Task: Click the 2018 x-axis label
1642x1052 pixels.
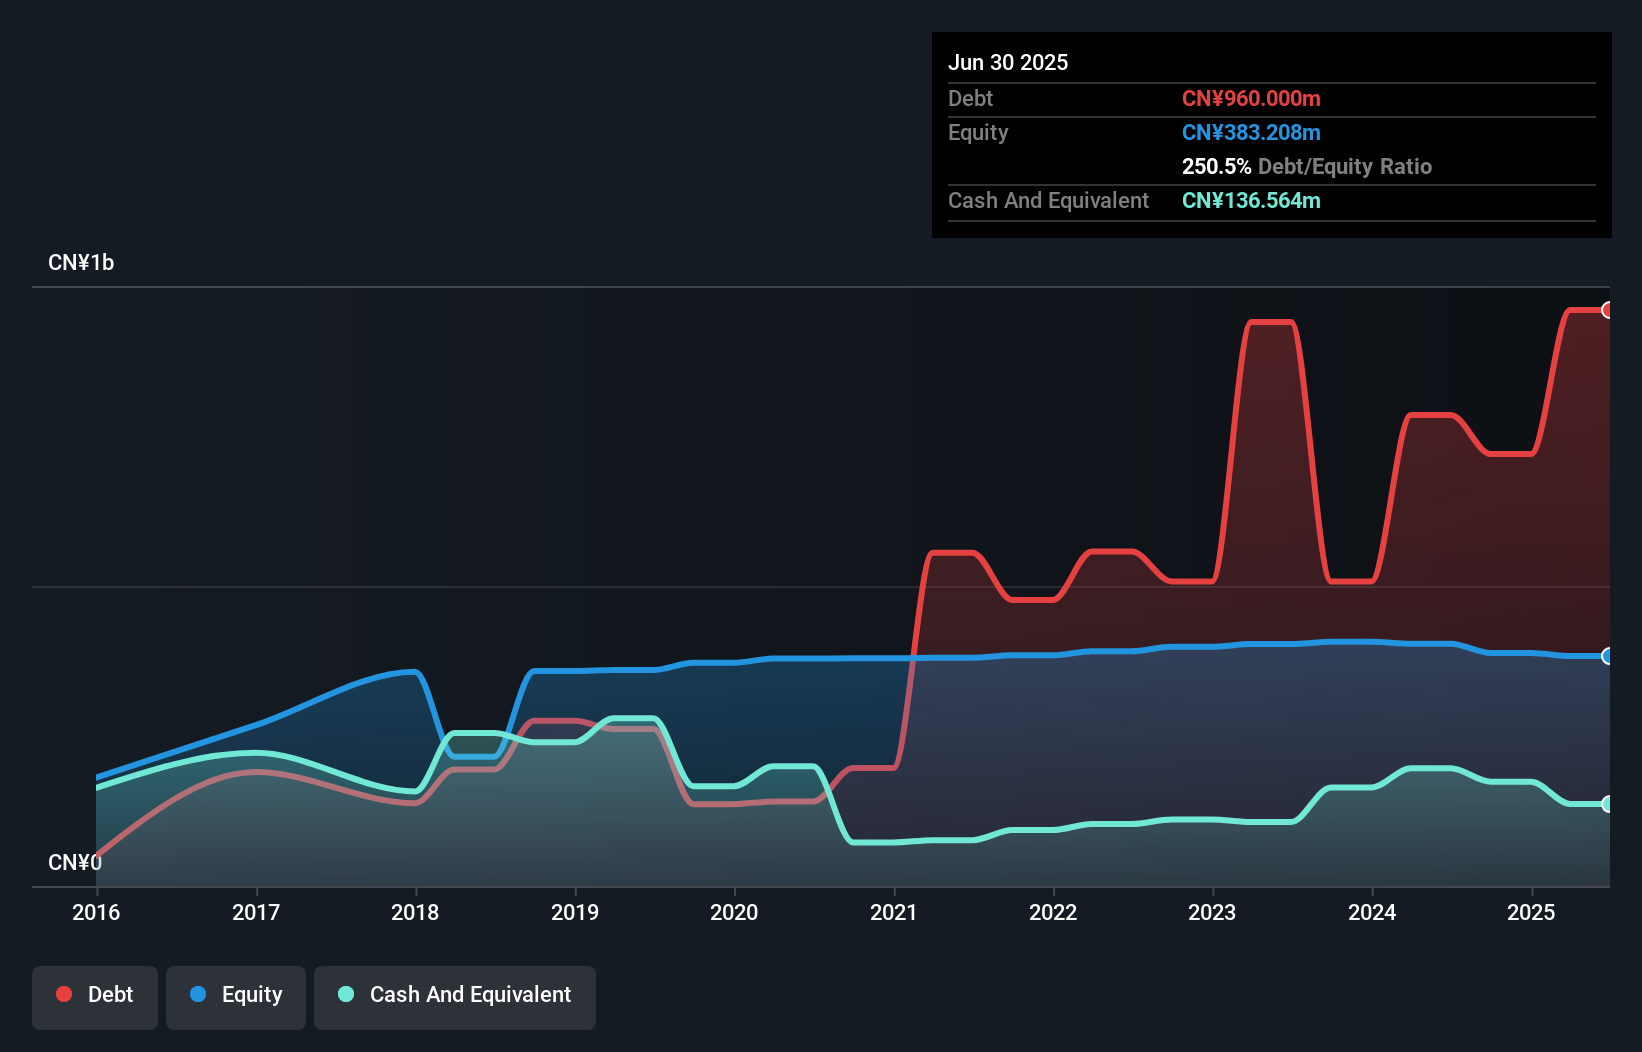Action: (415, 912)
